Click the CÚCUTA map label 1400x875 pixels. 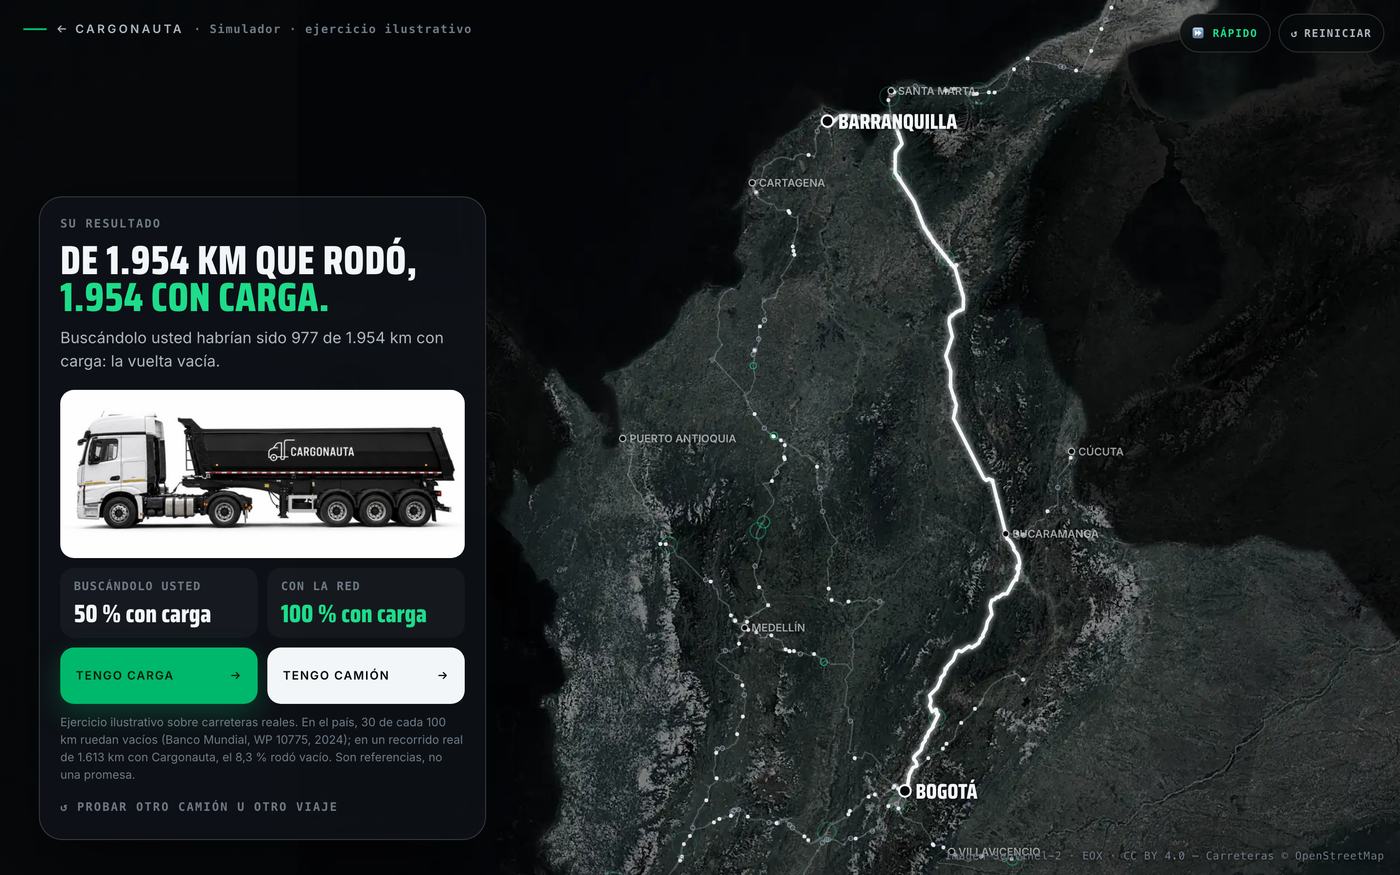pos(1101,452)
